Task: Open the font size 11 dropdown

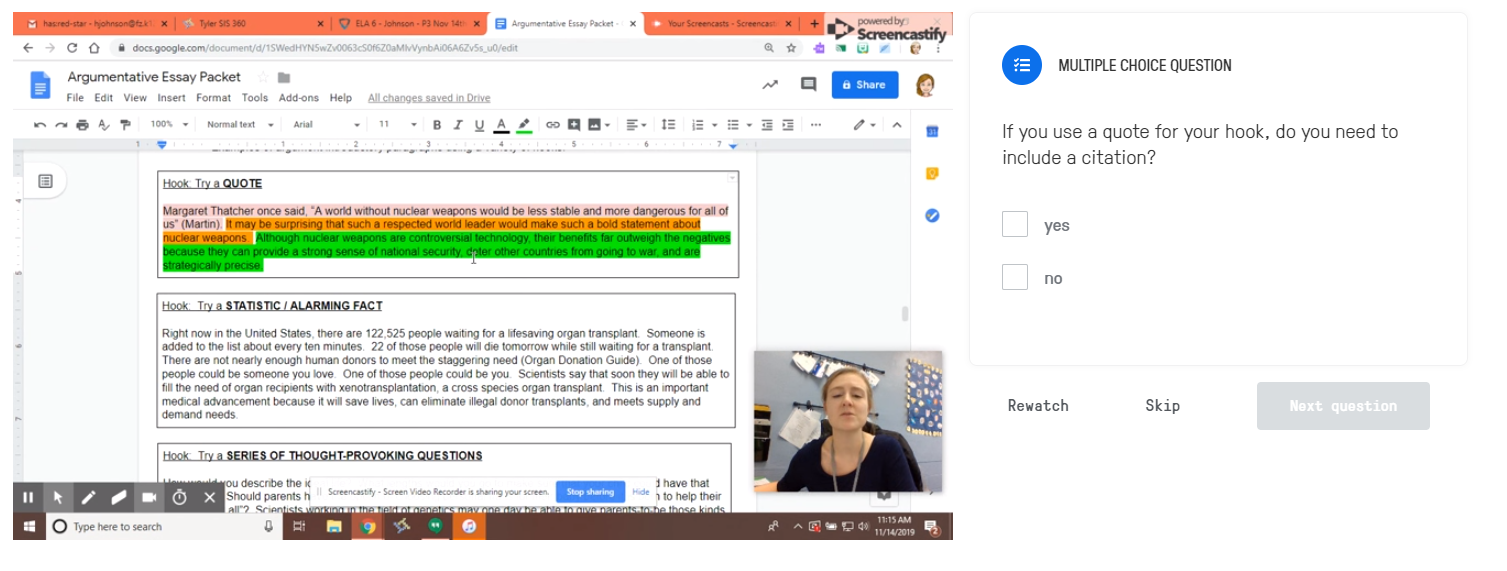Action: (397, 125)
